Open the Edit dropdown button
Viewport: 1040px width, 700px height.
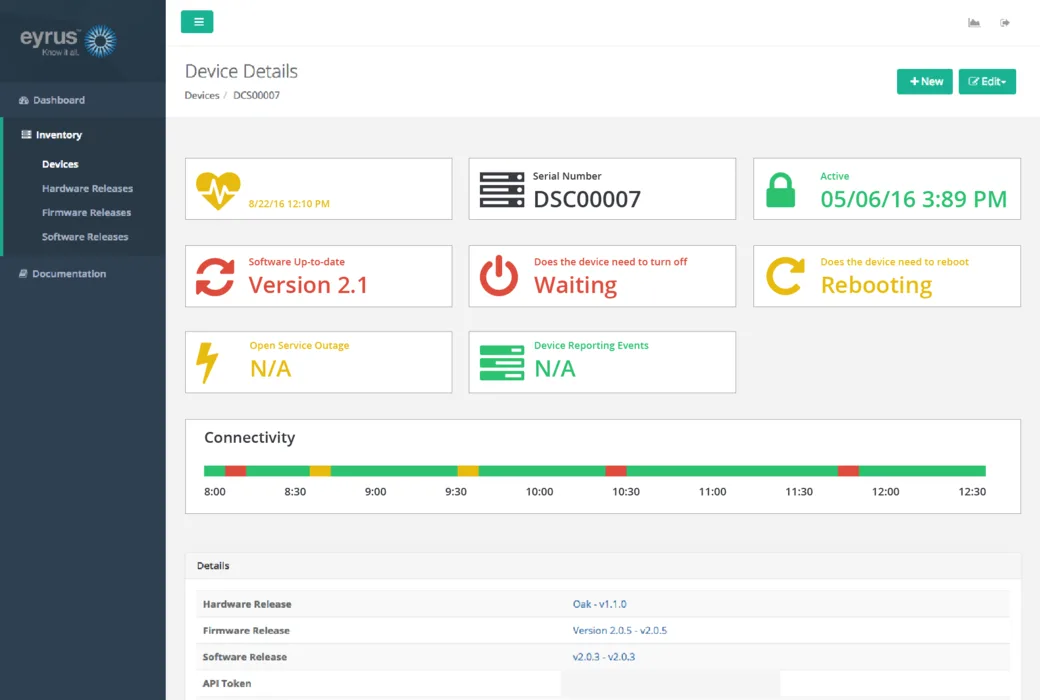coord(987,82)
